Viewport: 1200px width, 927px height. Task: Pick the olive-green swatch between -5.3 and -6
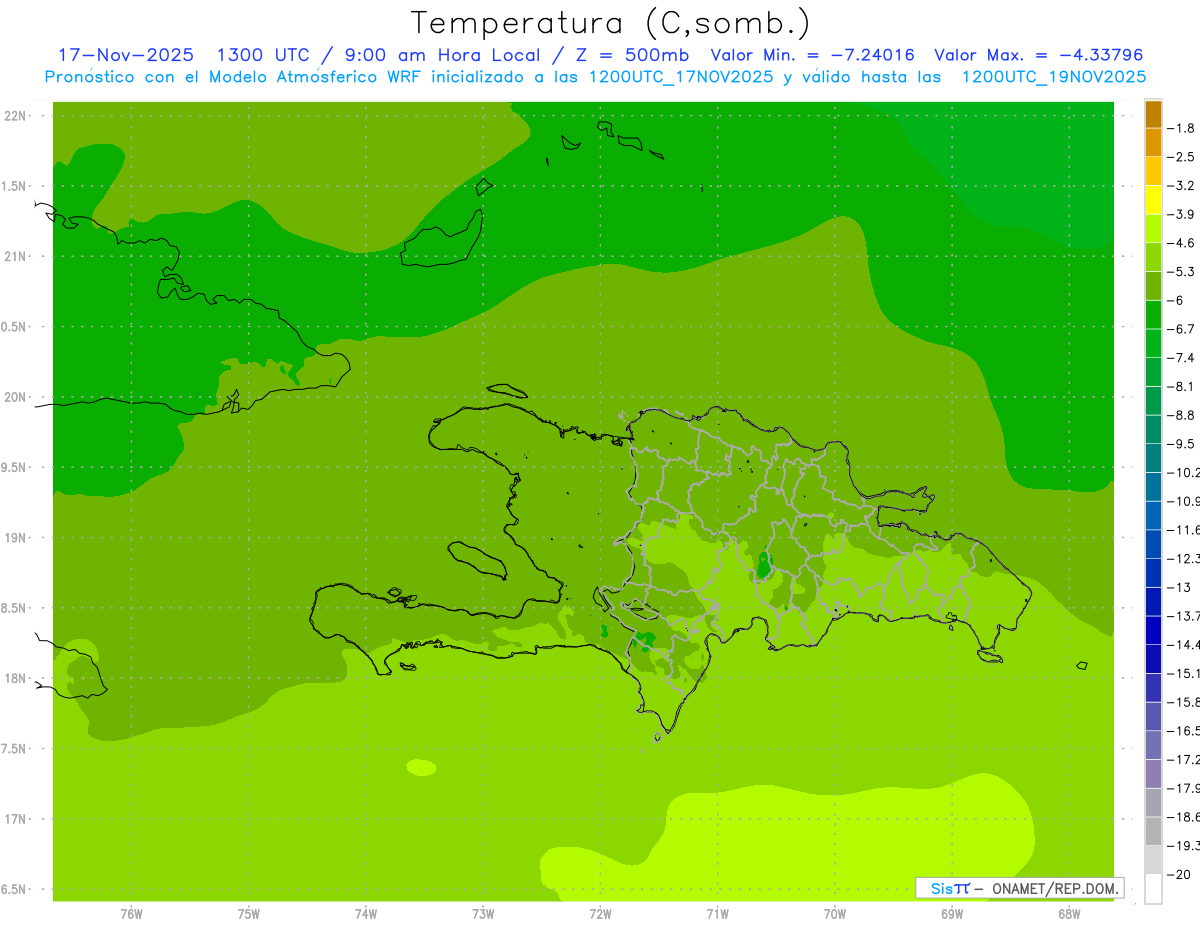coord(1153,286)
